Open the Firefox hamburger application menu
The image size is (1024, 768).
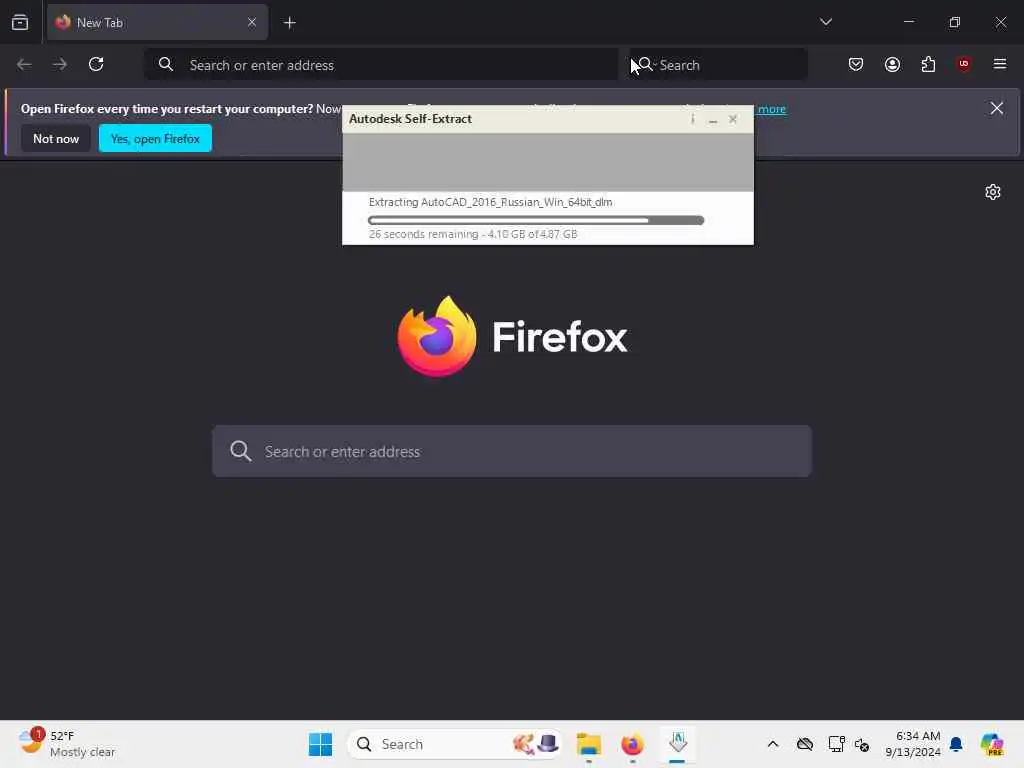999,64
